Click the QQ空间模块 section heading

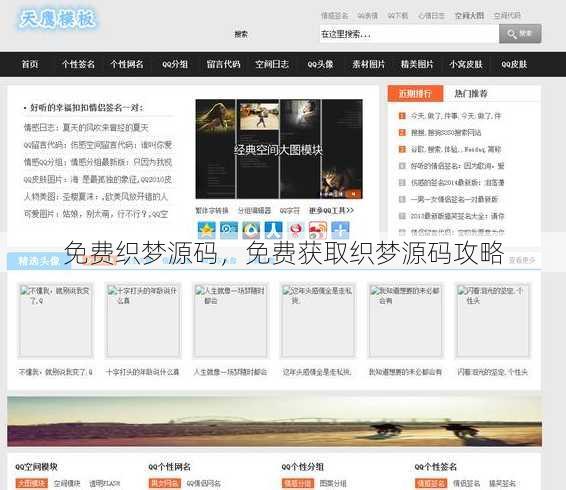36,467
